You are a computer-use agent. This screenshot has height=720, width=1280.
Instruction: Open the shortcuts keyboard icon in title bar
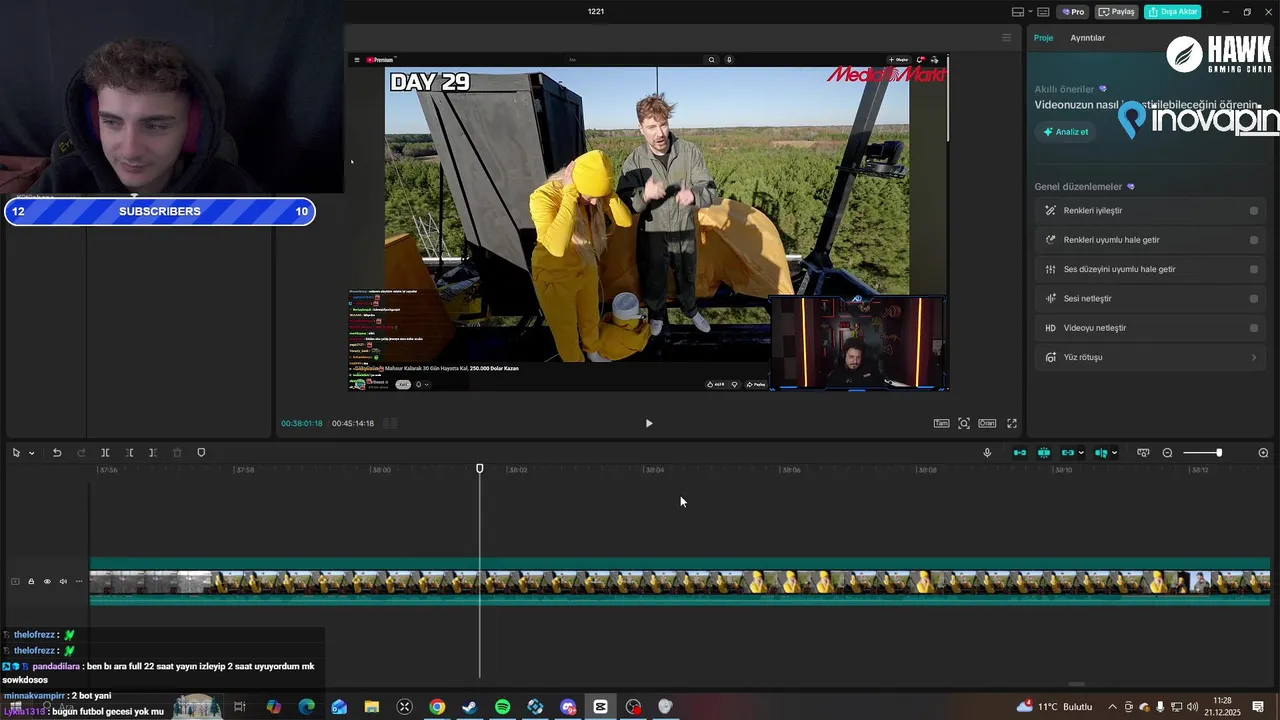click(1043, 12)
